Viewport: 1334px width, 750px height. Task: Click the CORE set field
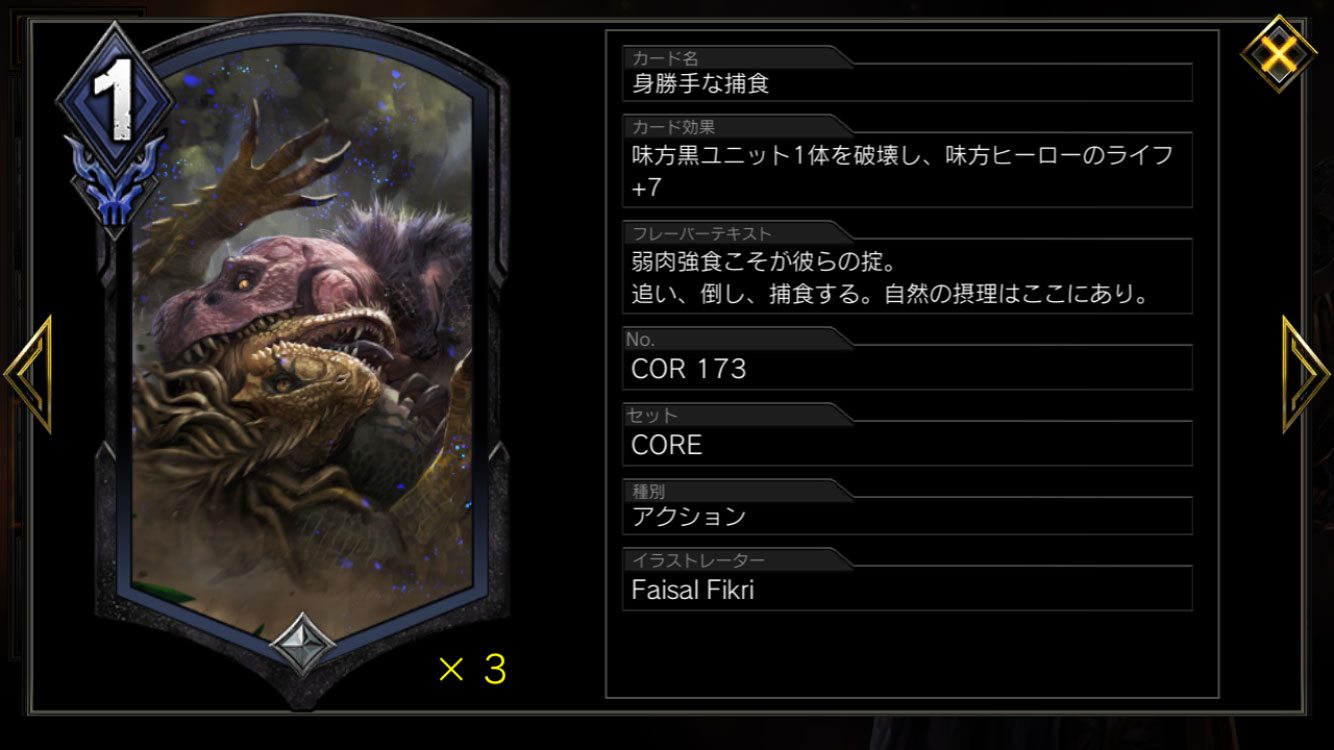[x=907, y=444]
